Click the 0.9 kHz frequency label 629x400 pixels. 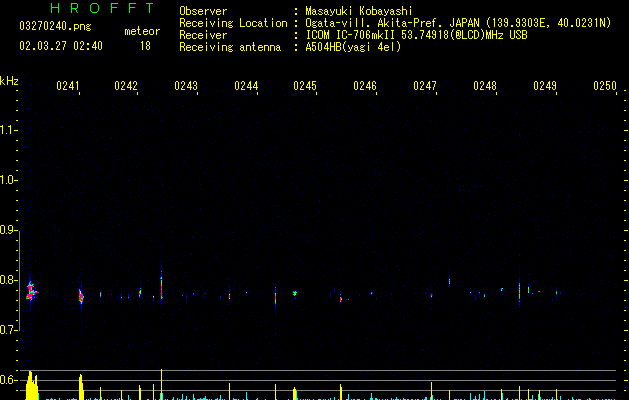click(8, 230)
